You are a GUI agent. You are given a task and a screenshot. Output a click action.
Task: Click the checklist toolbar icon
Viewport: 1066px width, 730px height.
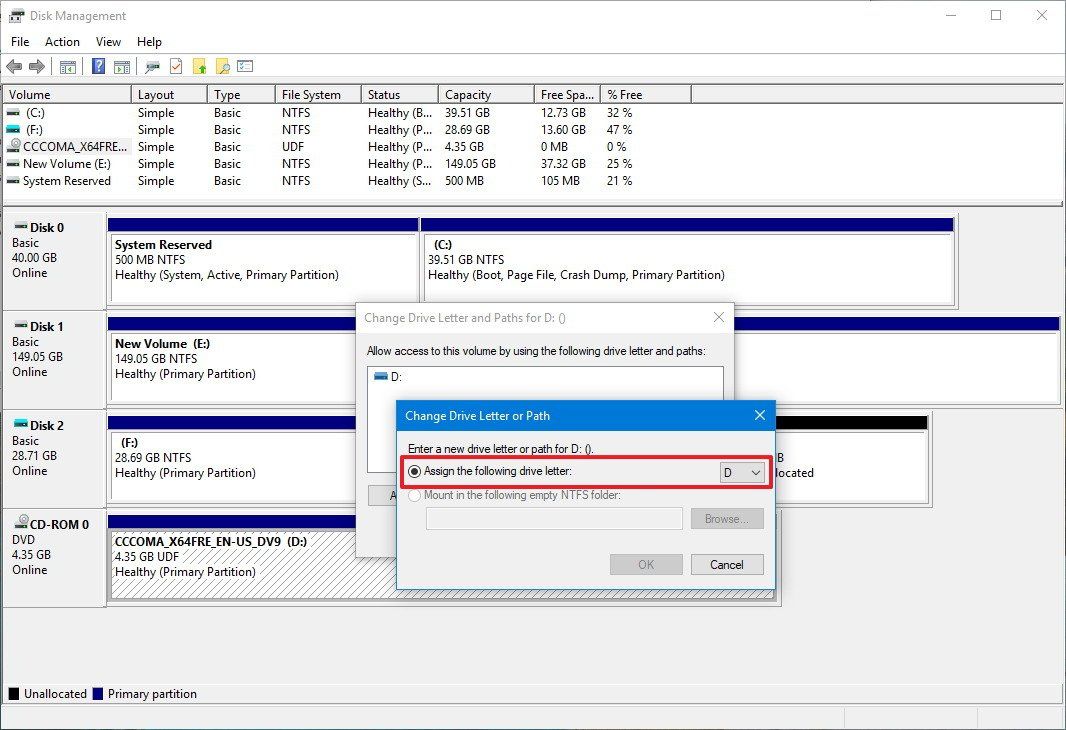[246, 66]
